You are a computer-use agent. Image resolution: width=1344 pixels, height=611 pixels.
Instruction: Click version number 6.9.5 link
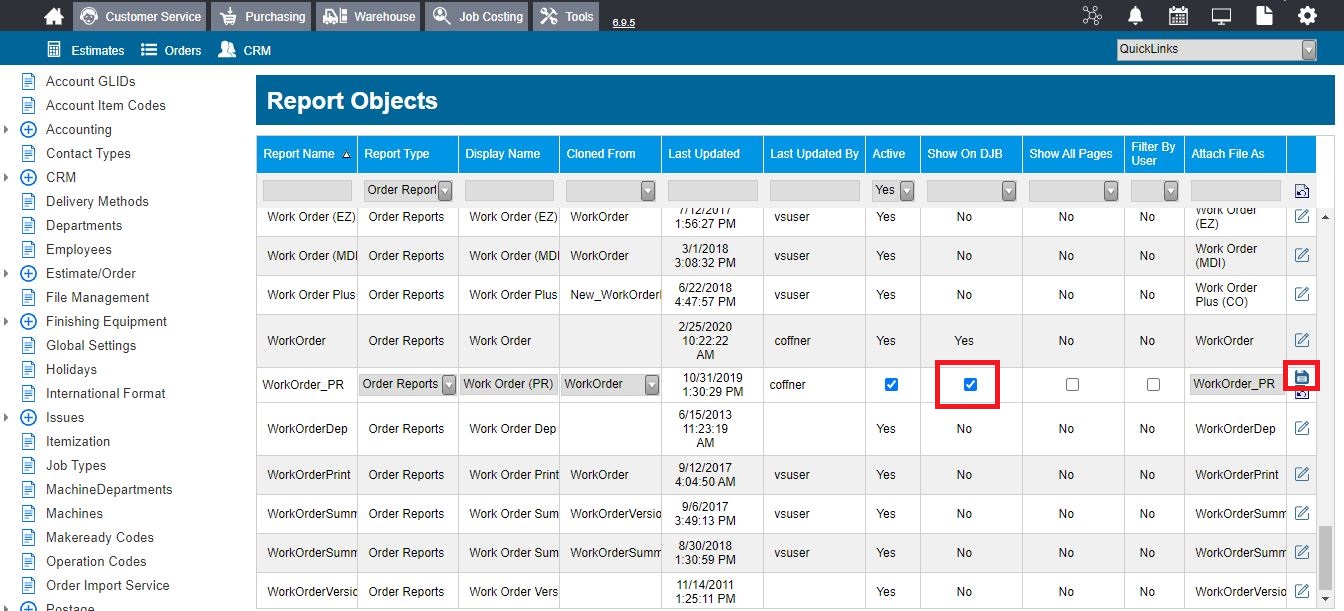click(x=624, y=22)
